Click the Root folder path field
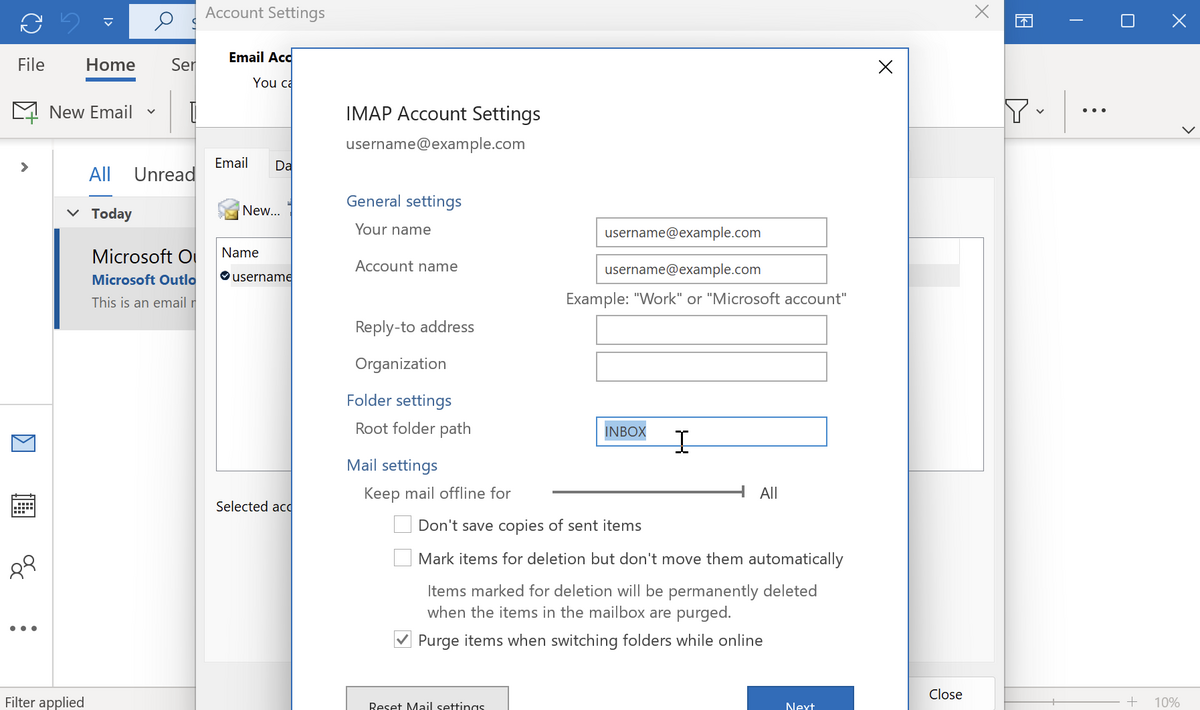This screenshot has width=1200, height=710. click(711, 432)
